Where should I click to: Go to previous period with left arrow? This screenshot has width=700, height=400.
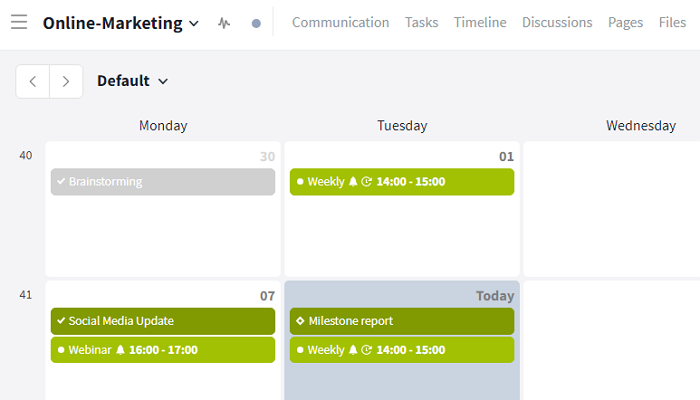coord(33,81)
